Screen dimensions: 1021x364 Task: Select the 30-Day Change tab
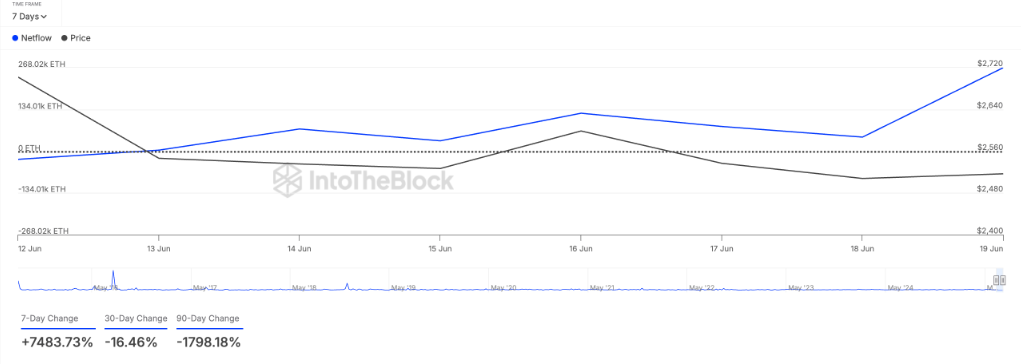(x=135, y=319)
